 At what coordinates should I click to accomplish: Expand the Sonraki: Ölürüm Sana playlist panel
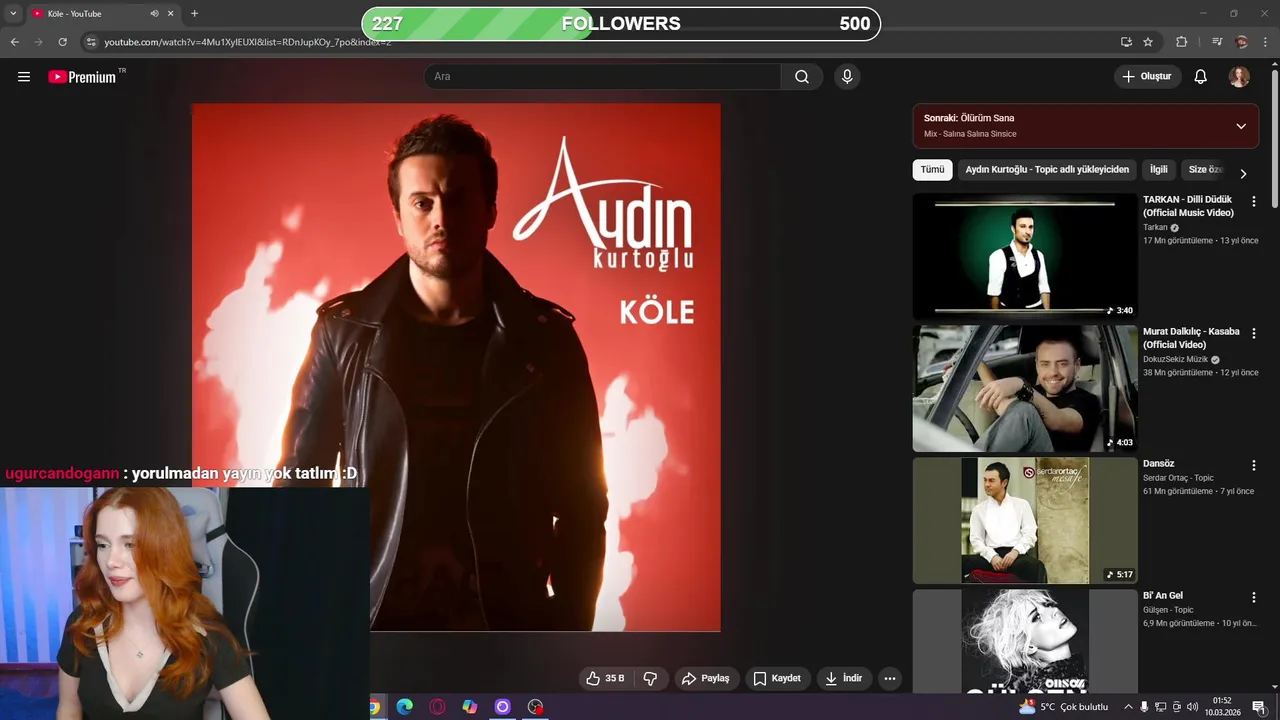click(x=1241, y=126)
